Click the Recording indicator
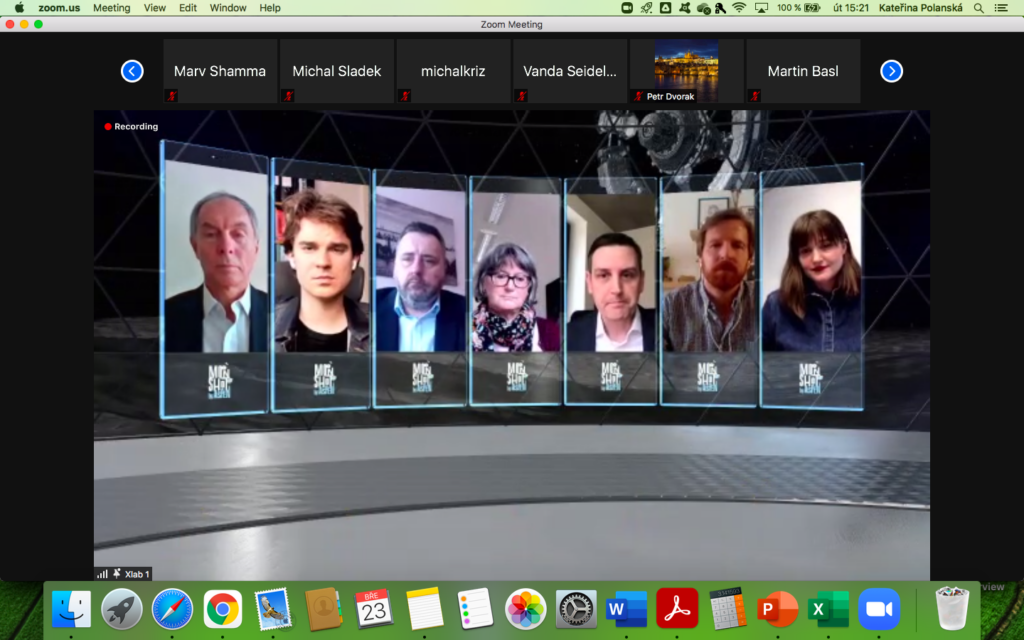The width and height of the screenshot is (1024, 640). click(x=131, y=127)
